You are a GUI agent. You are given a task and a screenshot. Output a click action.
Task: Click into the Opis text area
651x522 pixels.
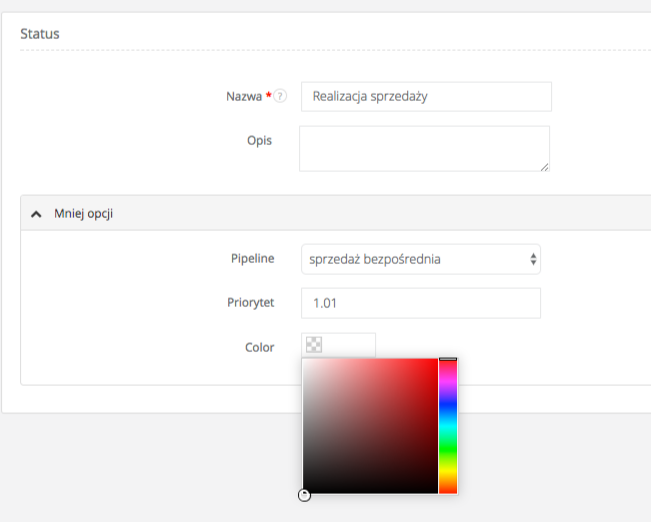pos(424,148)
